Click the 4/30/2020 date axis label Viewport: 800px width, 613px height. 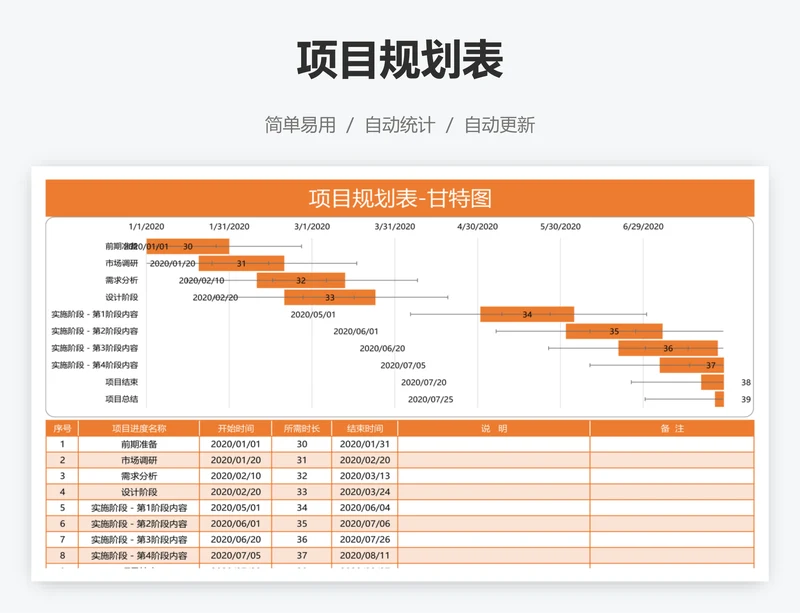tap(478, 227)
